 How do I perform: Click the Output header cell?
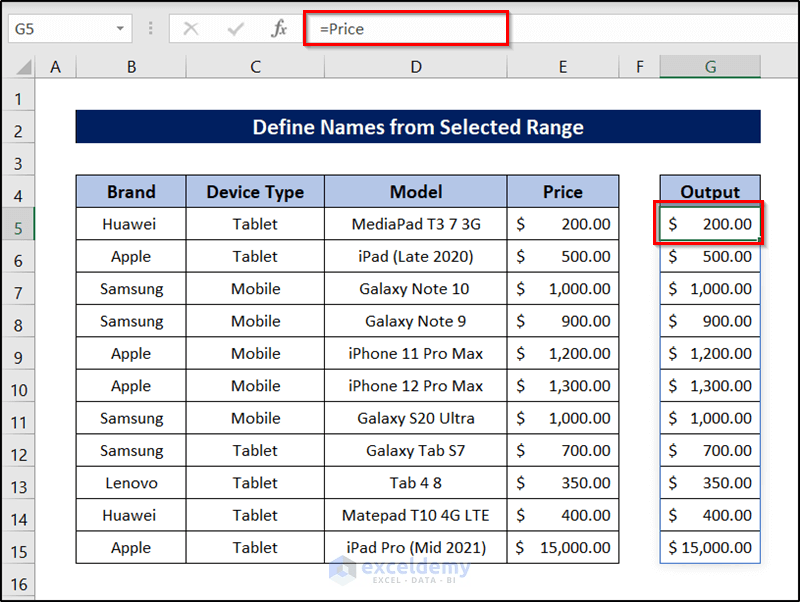[x=710, y=191]
